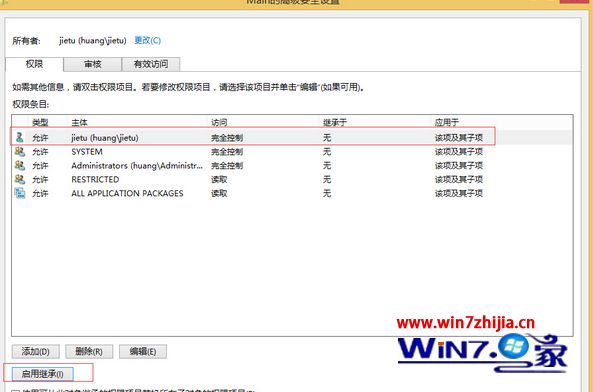The height and width of the screenshot is (392, 593).
Task: Click the 访问 column header
Action: [x=219, y=122]
